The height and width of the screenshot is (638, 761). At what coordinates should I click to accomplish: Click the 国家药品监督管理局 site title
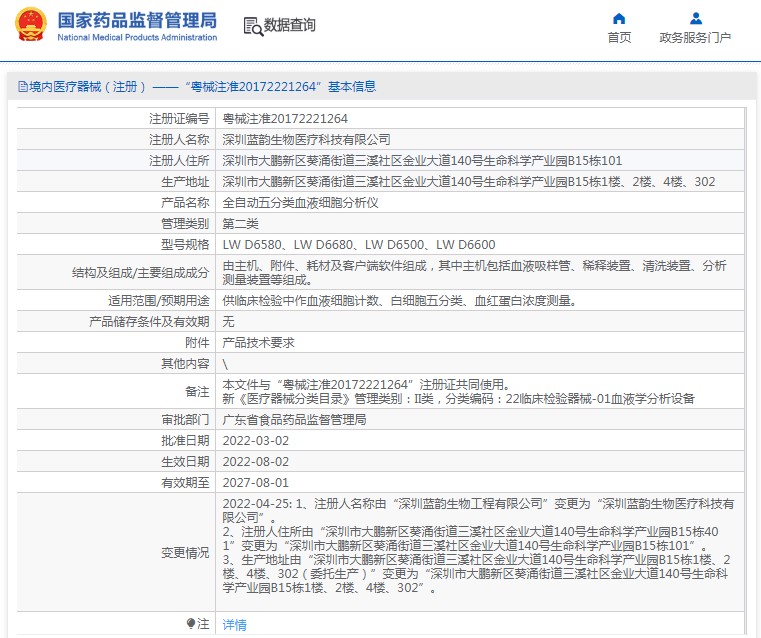137,20
